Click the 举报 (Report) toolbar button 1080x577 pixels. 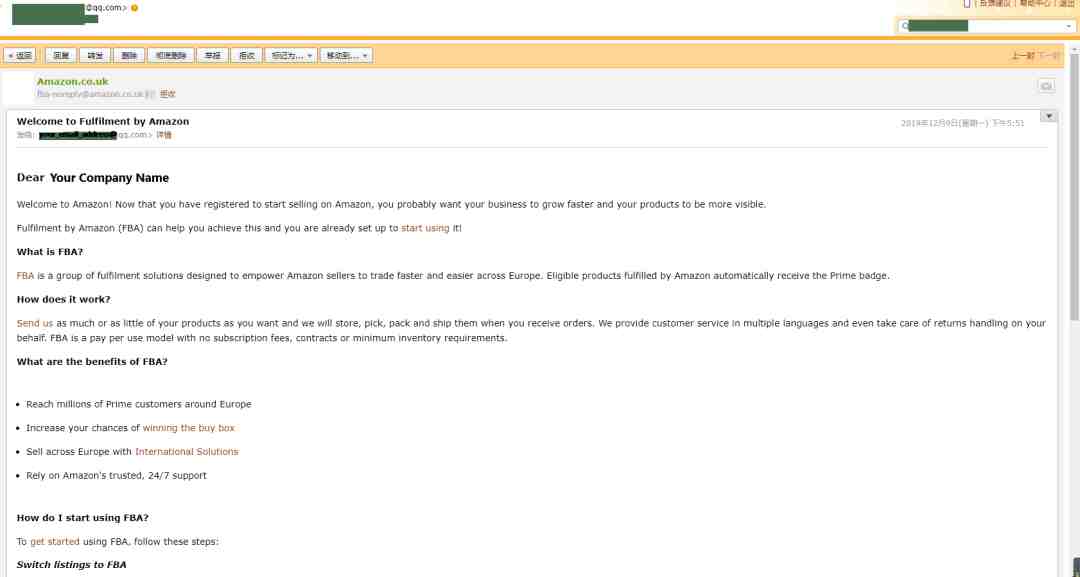(212, 56)
